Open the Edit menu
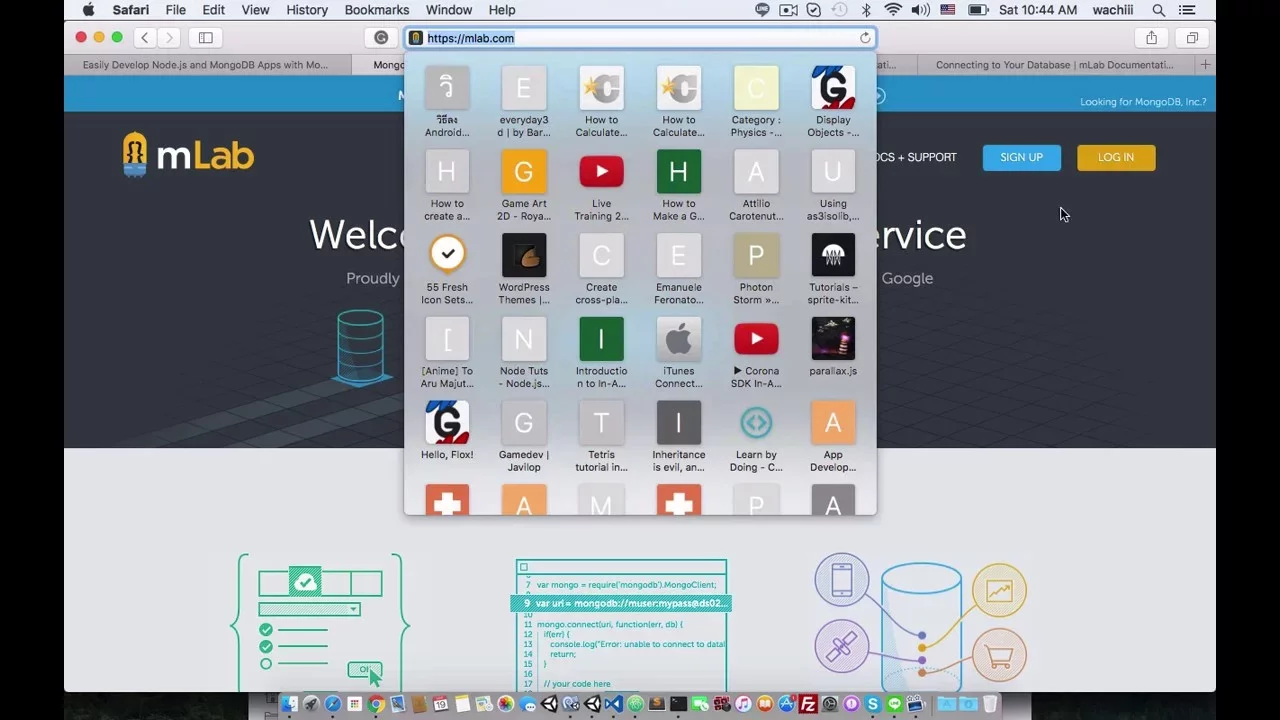Image resolution: width=1280 pixels, height=720 pixels. tap(213, 10)
